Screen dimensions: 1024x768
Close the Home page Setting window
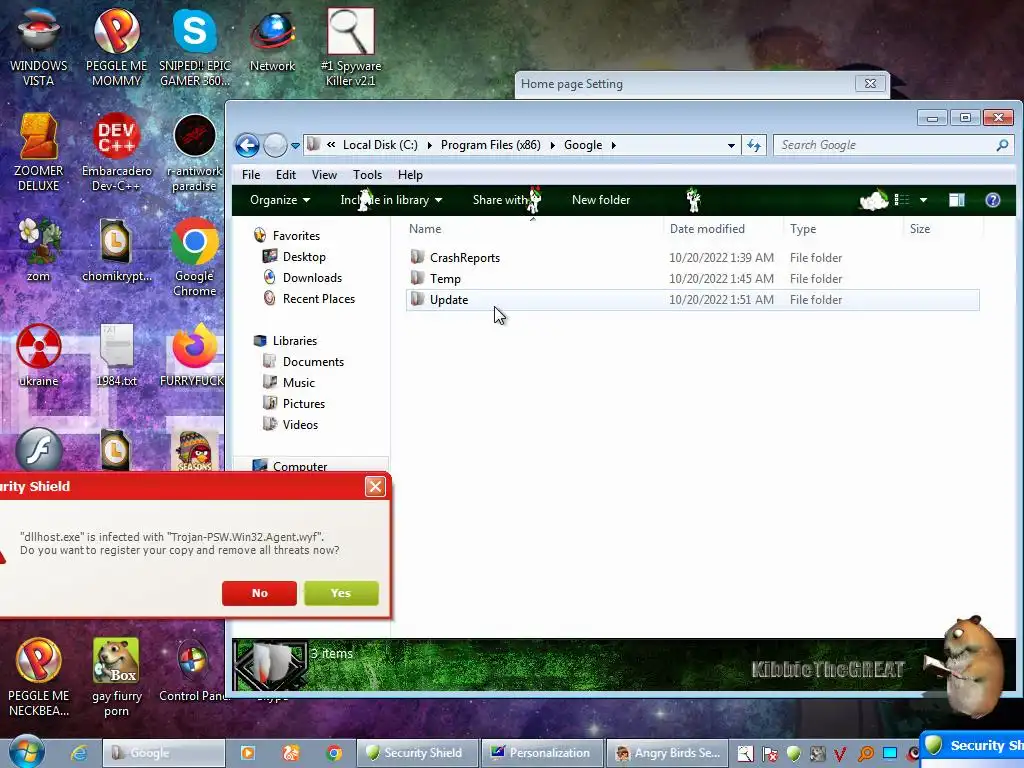coord(871,84)
